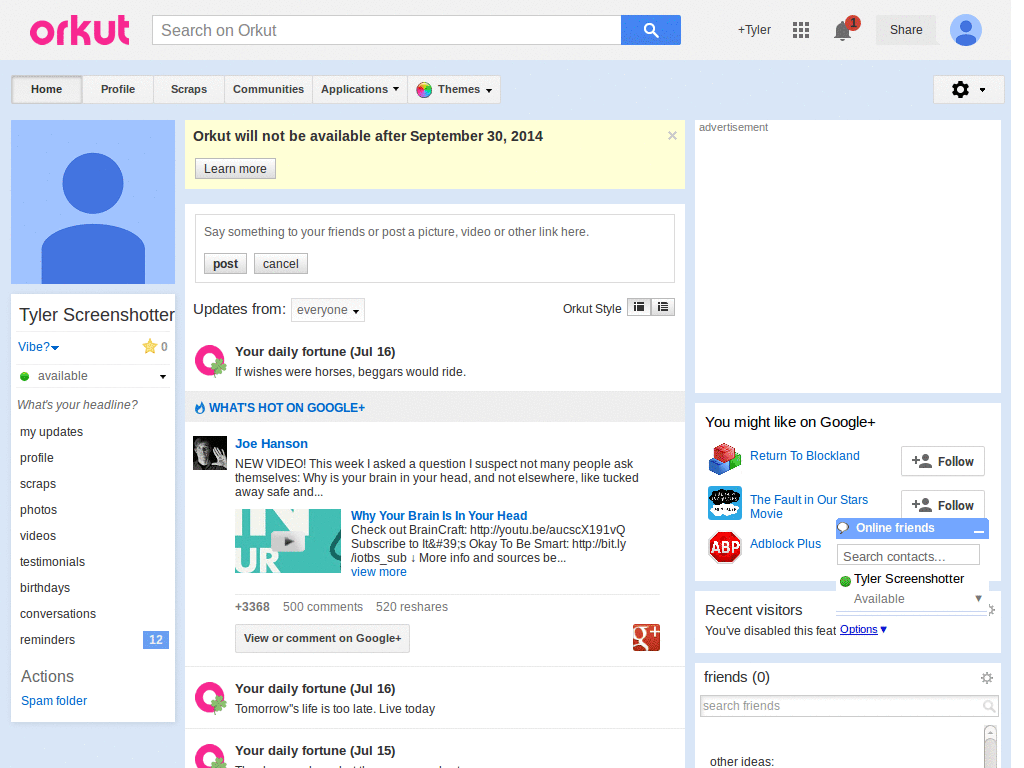Open my updates in sidebar
This screenshot has width=1024, height=768.
pos(52,432)
